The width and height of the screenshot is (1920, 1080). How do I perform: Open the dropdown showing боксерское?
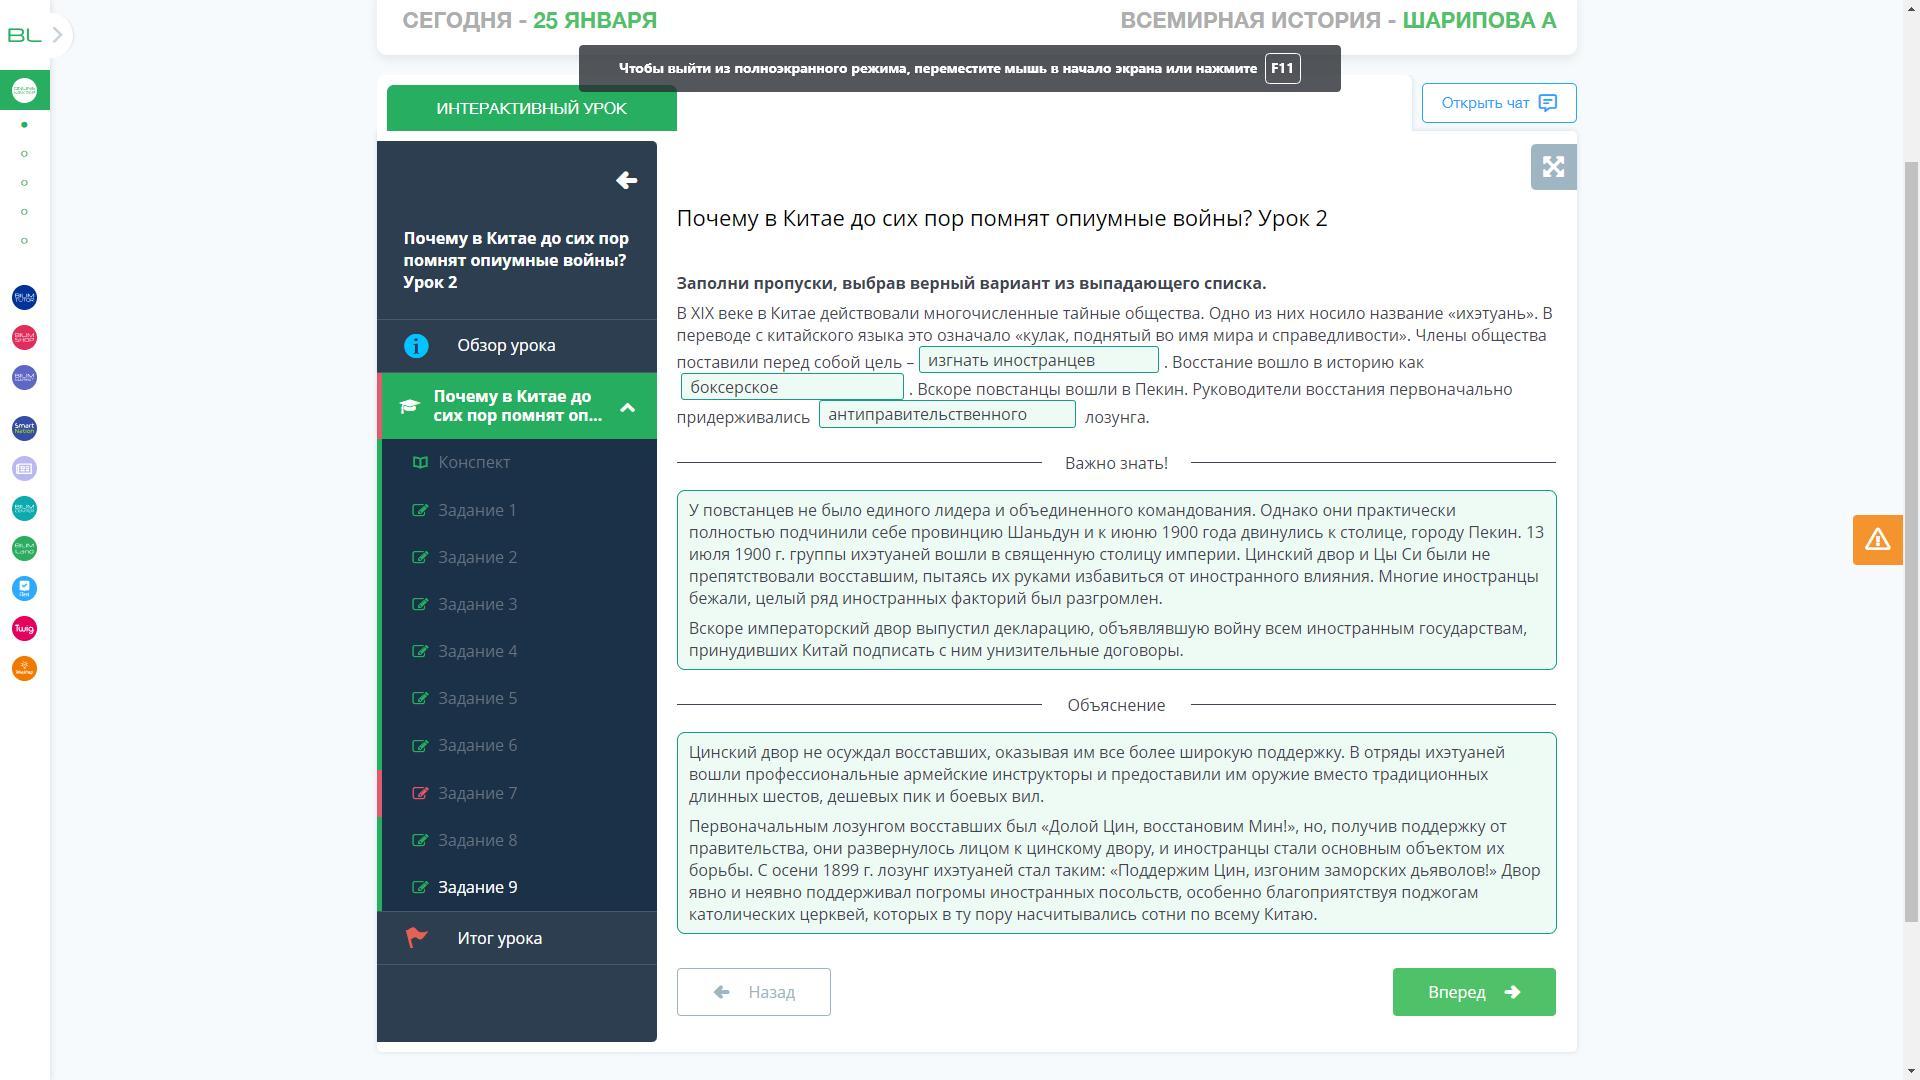pyautogui.click(x=792, y=387)
